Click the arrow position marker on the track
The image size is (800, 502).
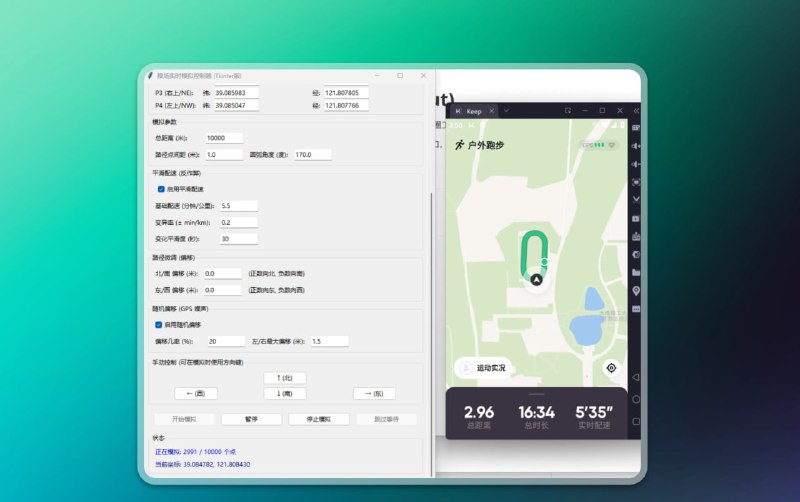tap(538, 281)
